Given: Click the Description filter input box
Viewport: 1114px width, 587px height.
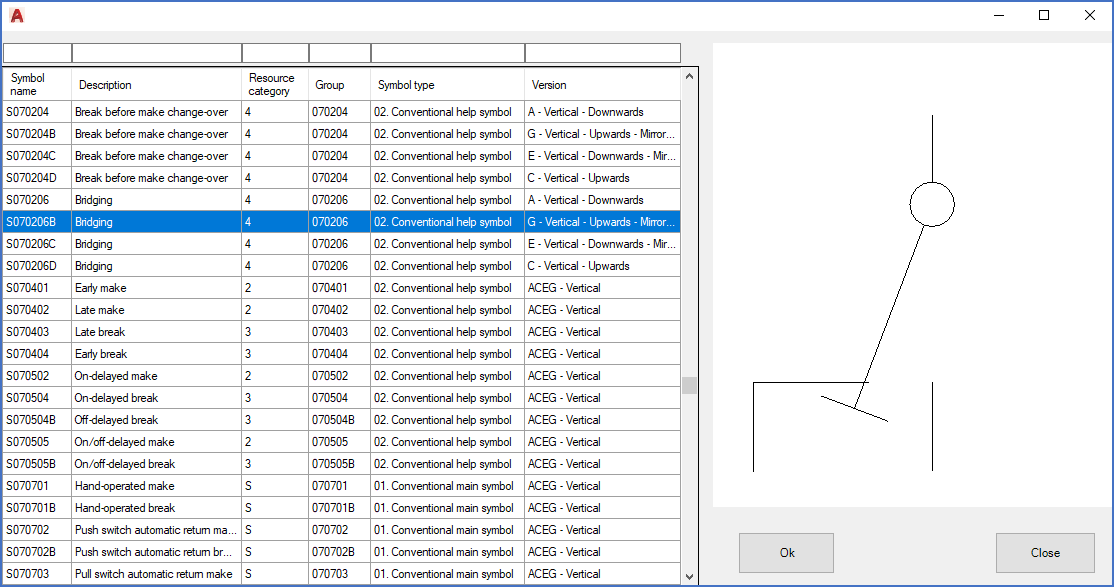Looking at the screenshot, I should coord(156,53).
